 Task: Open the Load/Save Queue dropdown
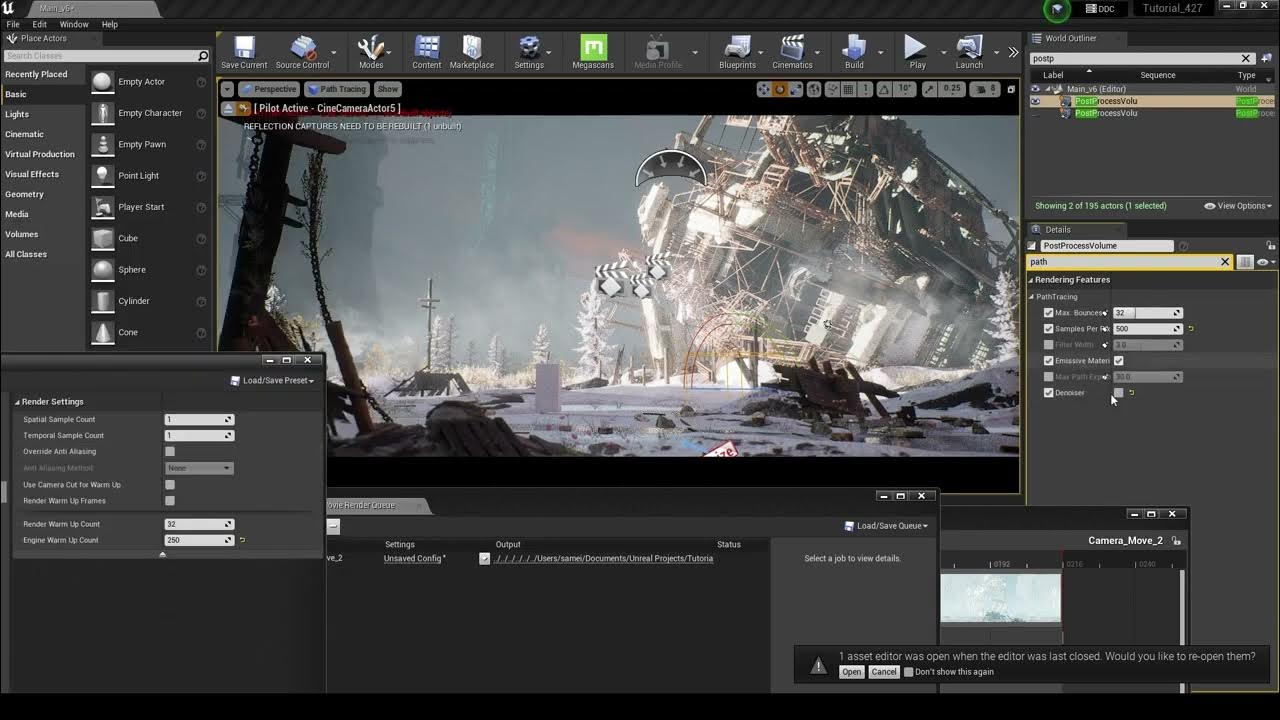[886, 526]
